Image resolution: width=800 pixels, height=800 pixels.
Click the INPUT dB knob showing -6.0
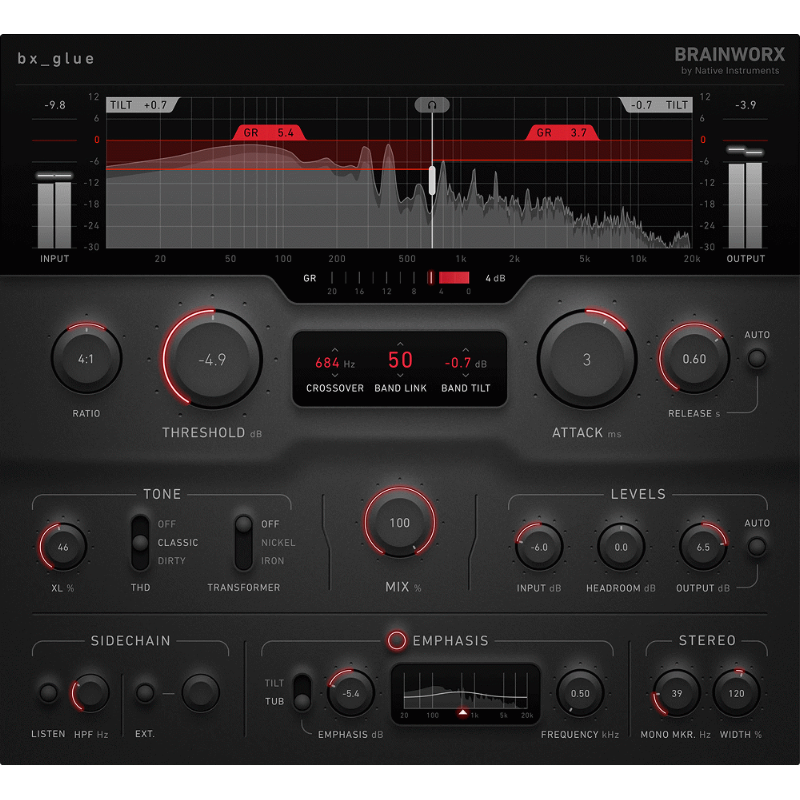[539, 546]
